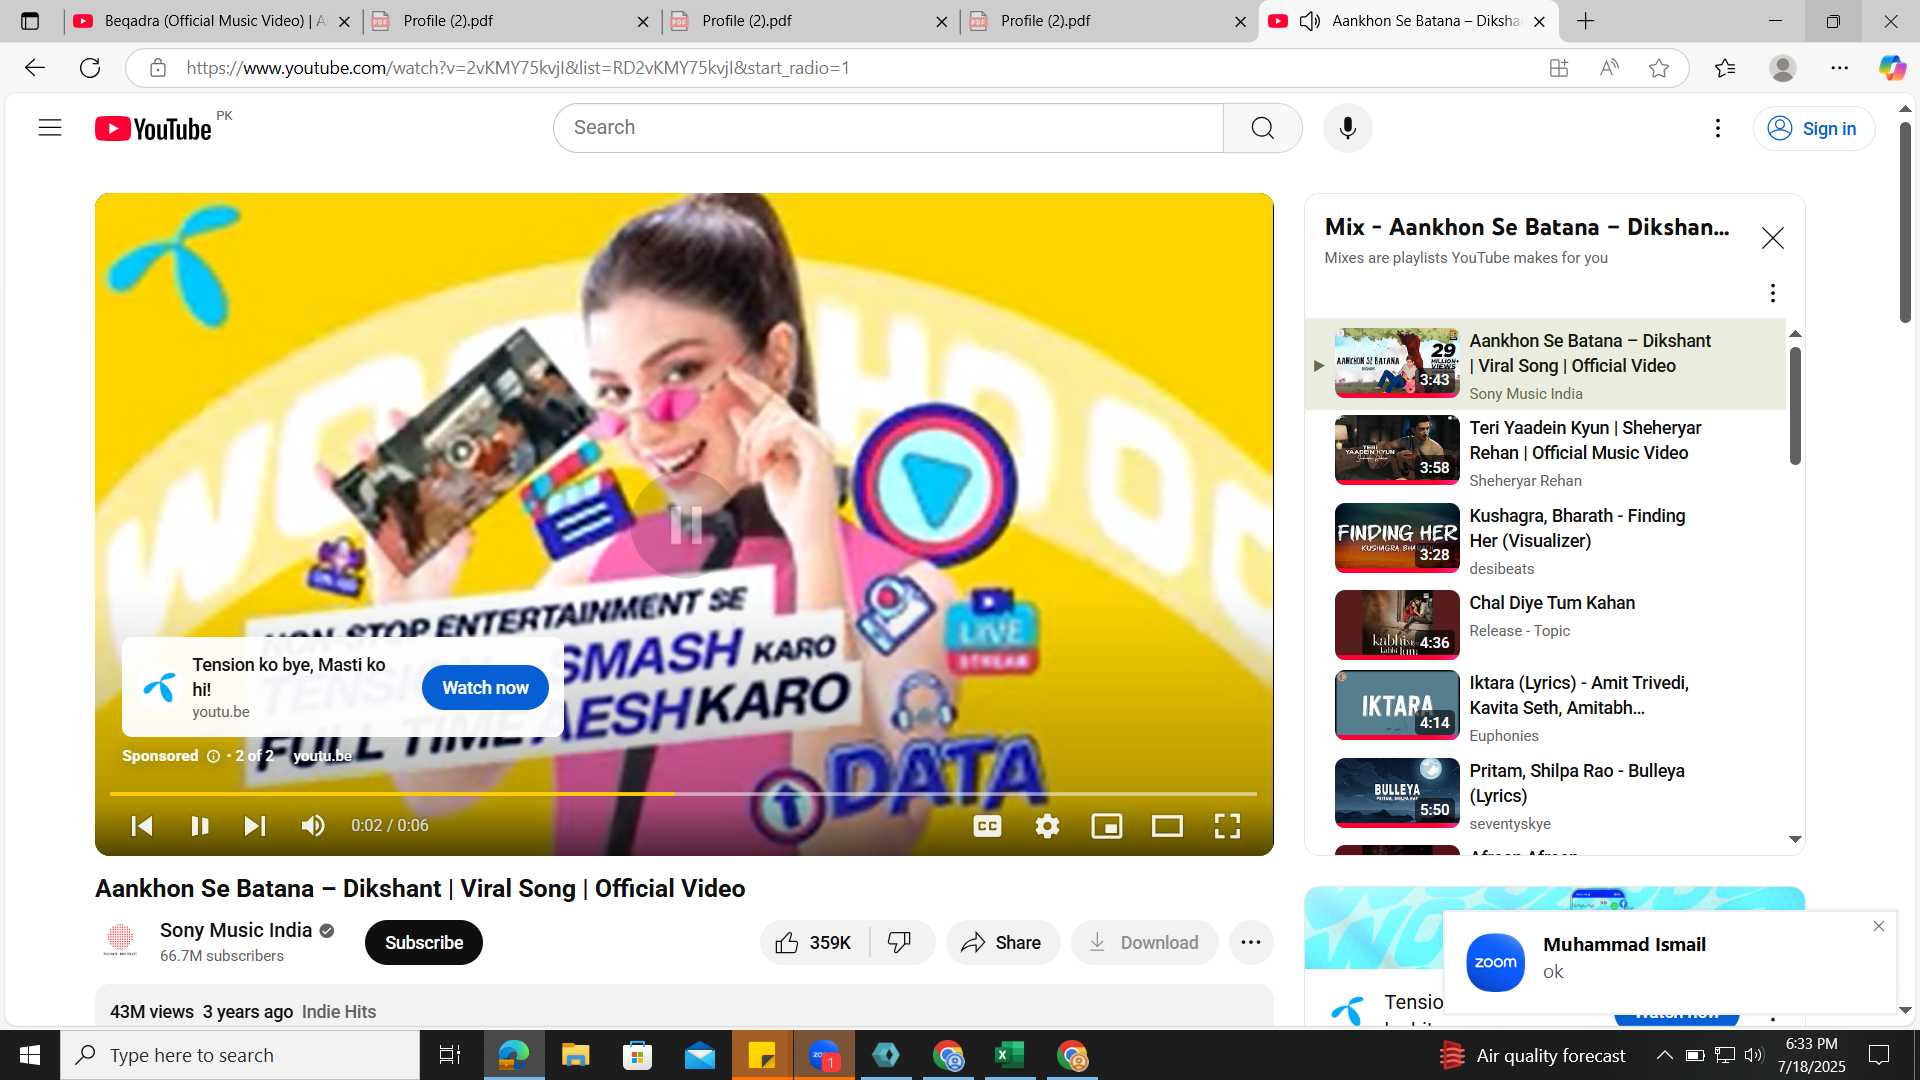Open the YouTube guide hamburger menu
The width and height of the screenshot is (1920, 1080).
(50, 128)
